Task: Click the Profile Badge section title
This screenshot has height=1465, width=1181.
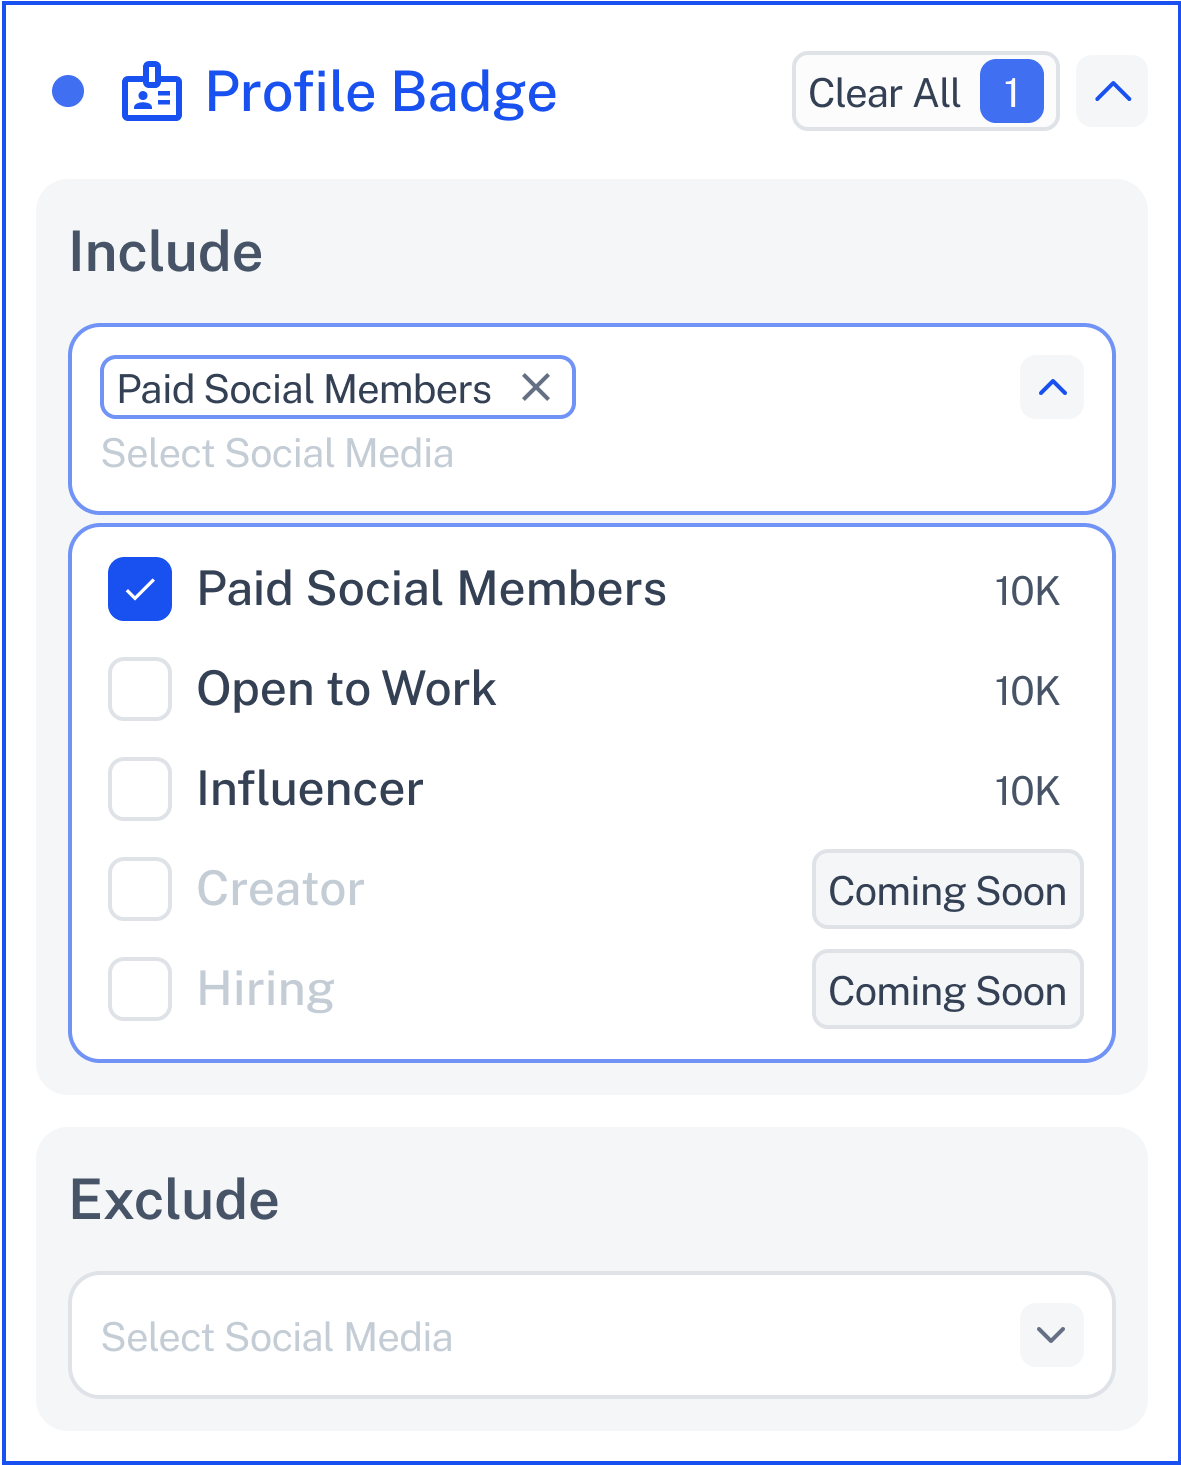Action: pyautogui.click(x=381, y=92)
